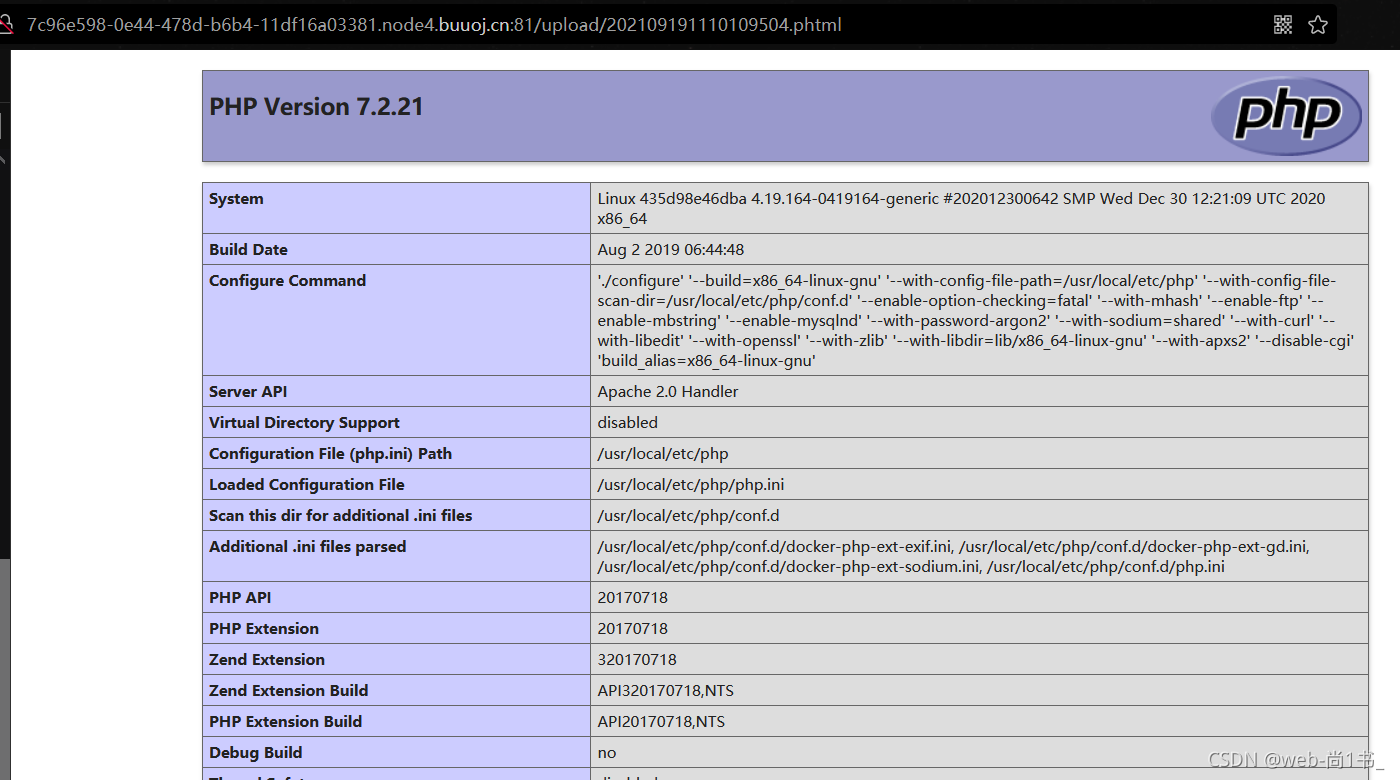Click the Zend Extension label
This screenshot has width=1400, height=780.
[267, 660]
